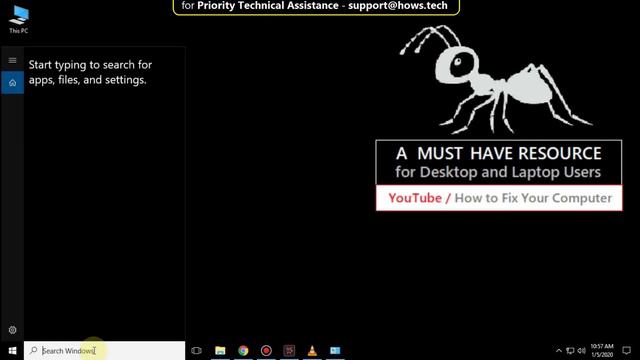Expand the search panel hamburger menu
Screen dimensions: 640x360
12,60
